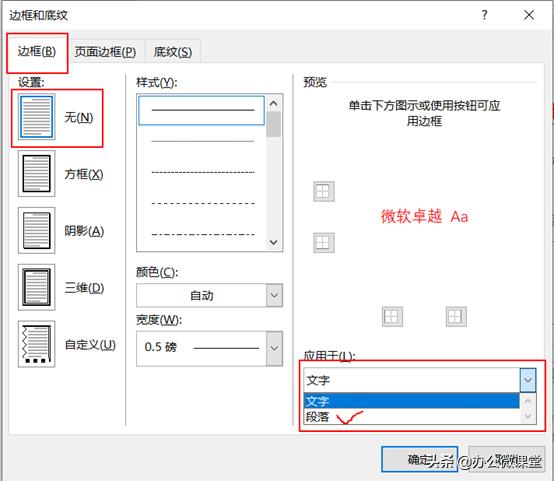Screen dimensions: 554x481
Task: Click the style list scroll down arrow
Action: tap(273, 242)
